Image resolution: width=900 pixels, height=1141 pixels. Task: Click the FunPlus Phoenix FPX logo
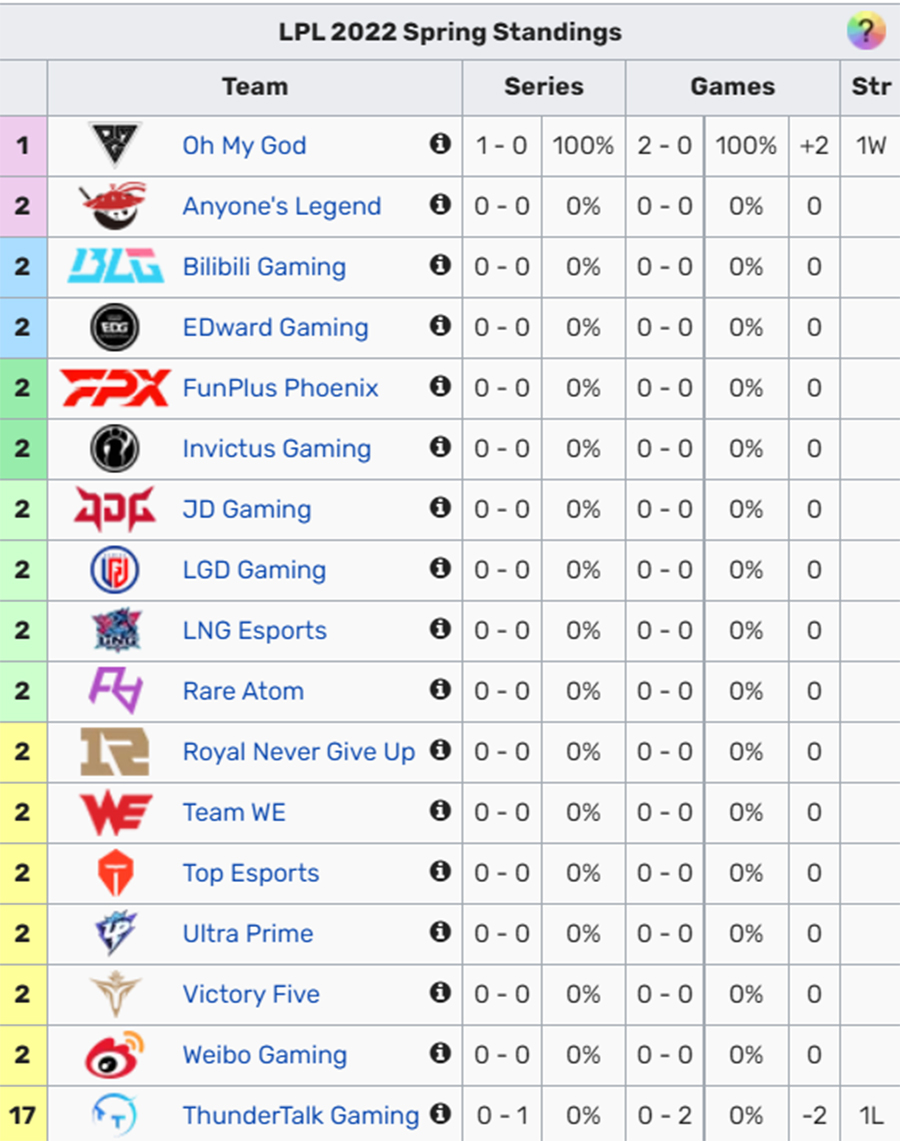(115, 388)
